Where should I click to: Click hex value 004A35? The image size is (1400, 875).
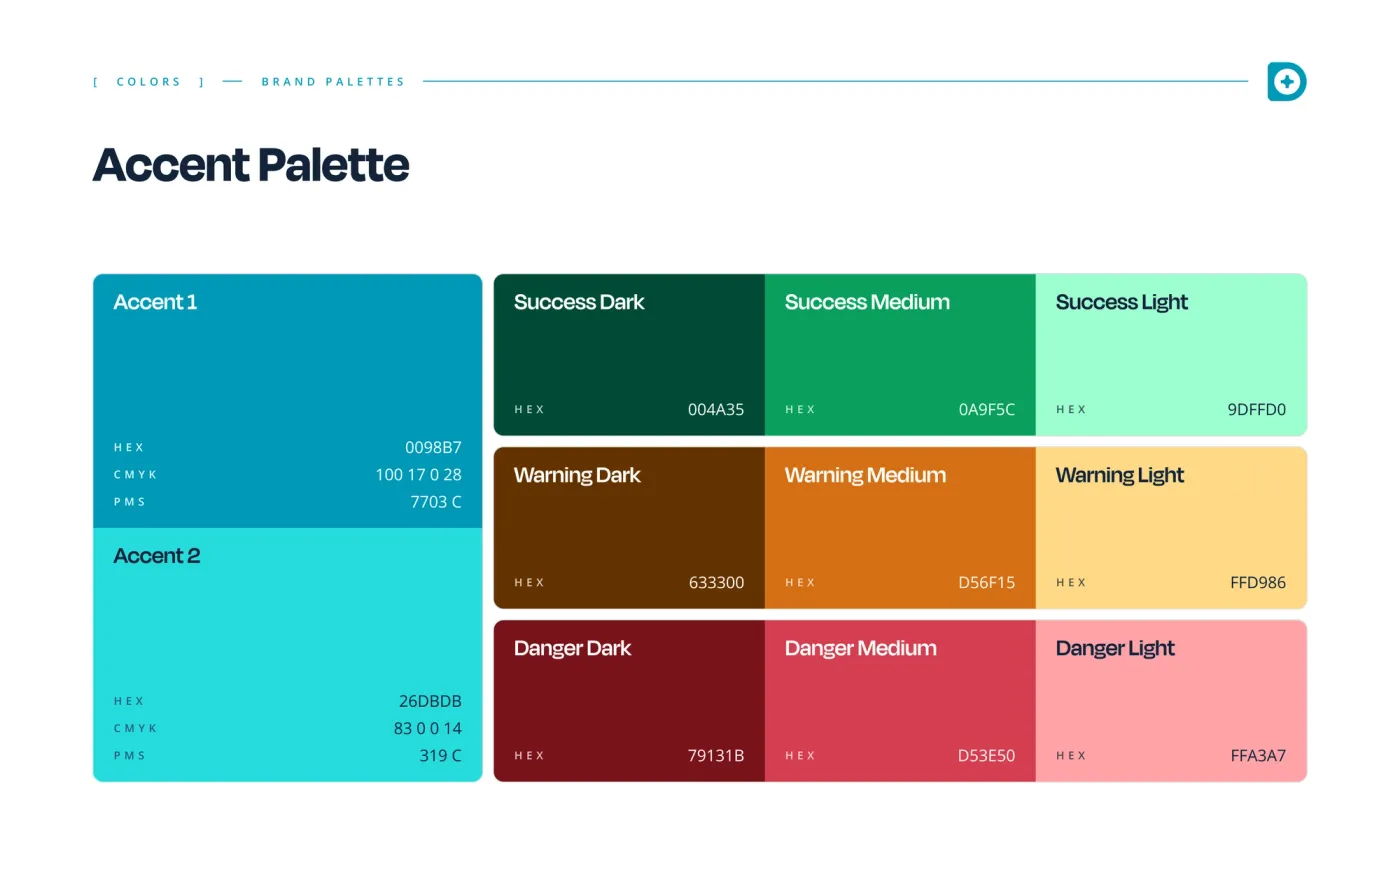[716, 409]
